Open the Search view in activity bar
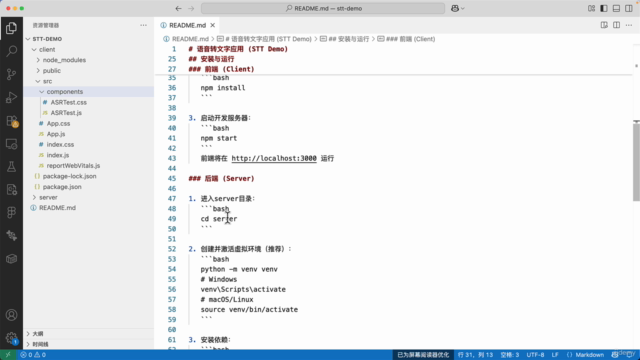The height and width of the screenshot is (360, 640). coord(11,51)
